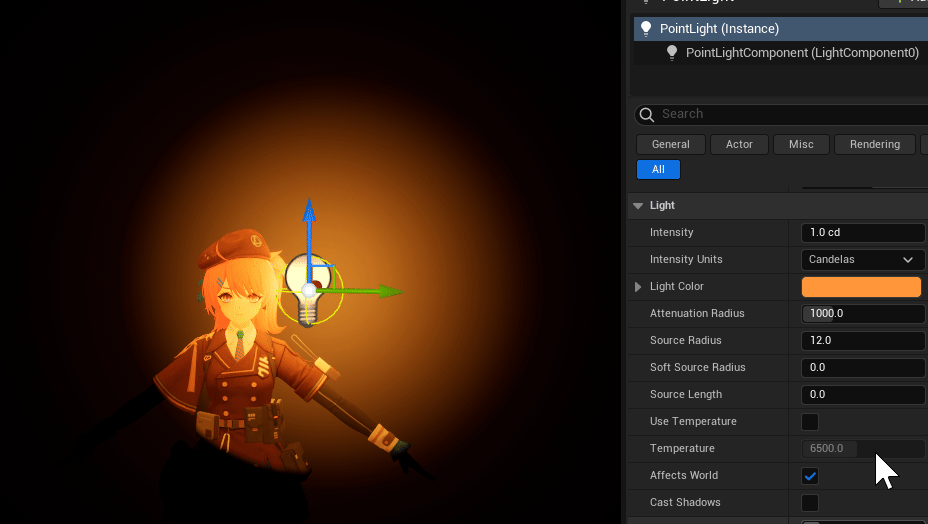Filter details by Actor
Image resolution: width=928 pixels, height=524 pixels.
[x=739, y=144]
